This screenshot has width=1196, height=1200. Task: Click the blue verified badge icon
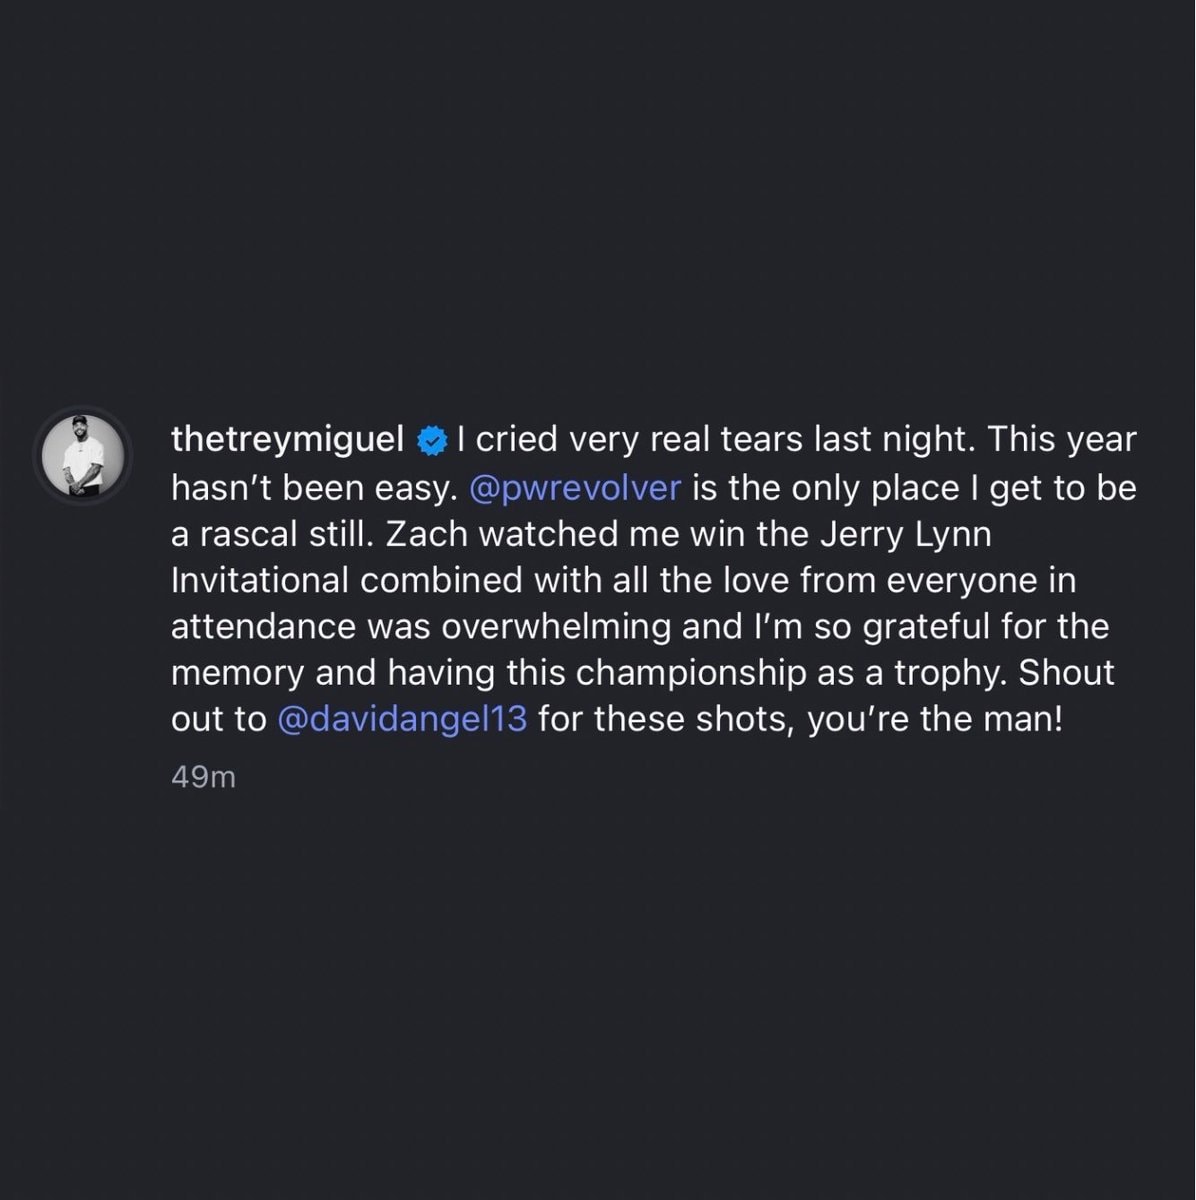[x=431, y=441]
